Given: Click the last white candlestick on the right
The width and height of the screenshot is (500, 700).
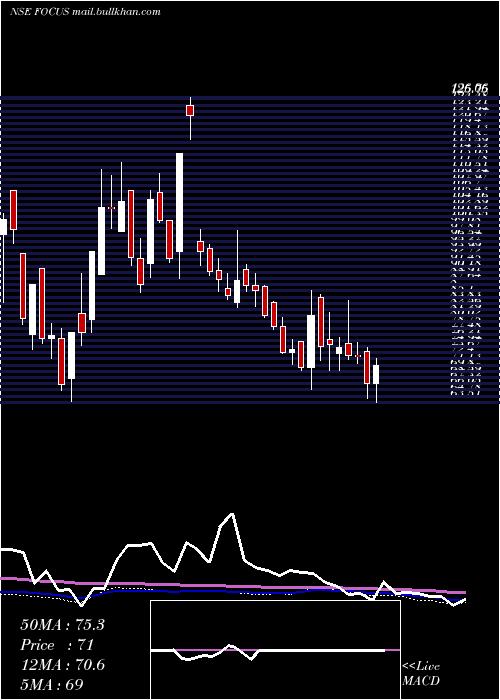Looking at the screenshot, I should pos(376,374).
